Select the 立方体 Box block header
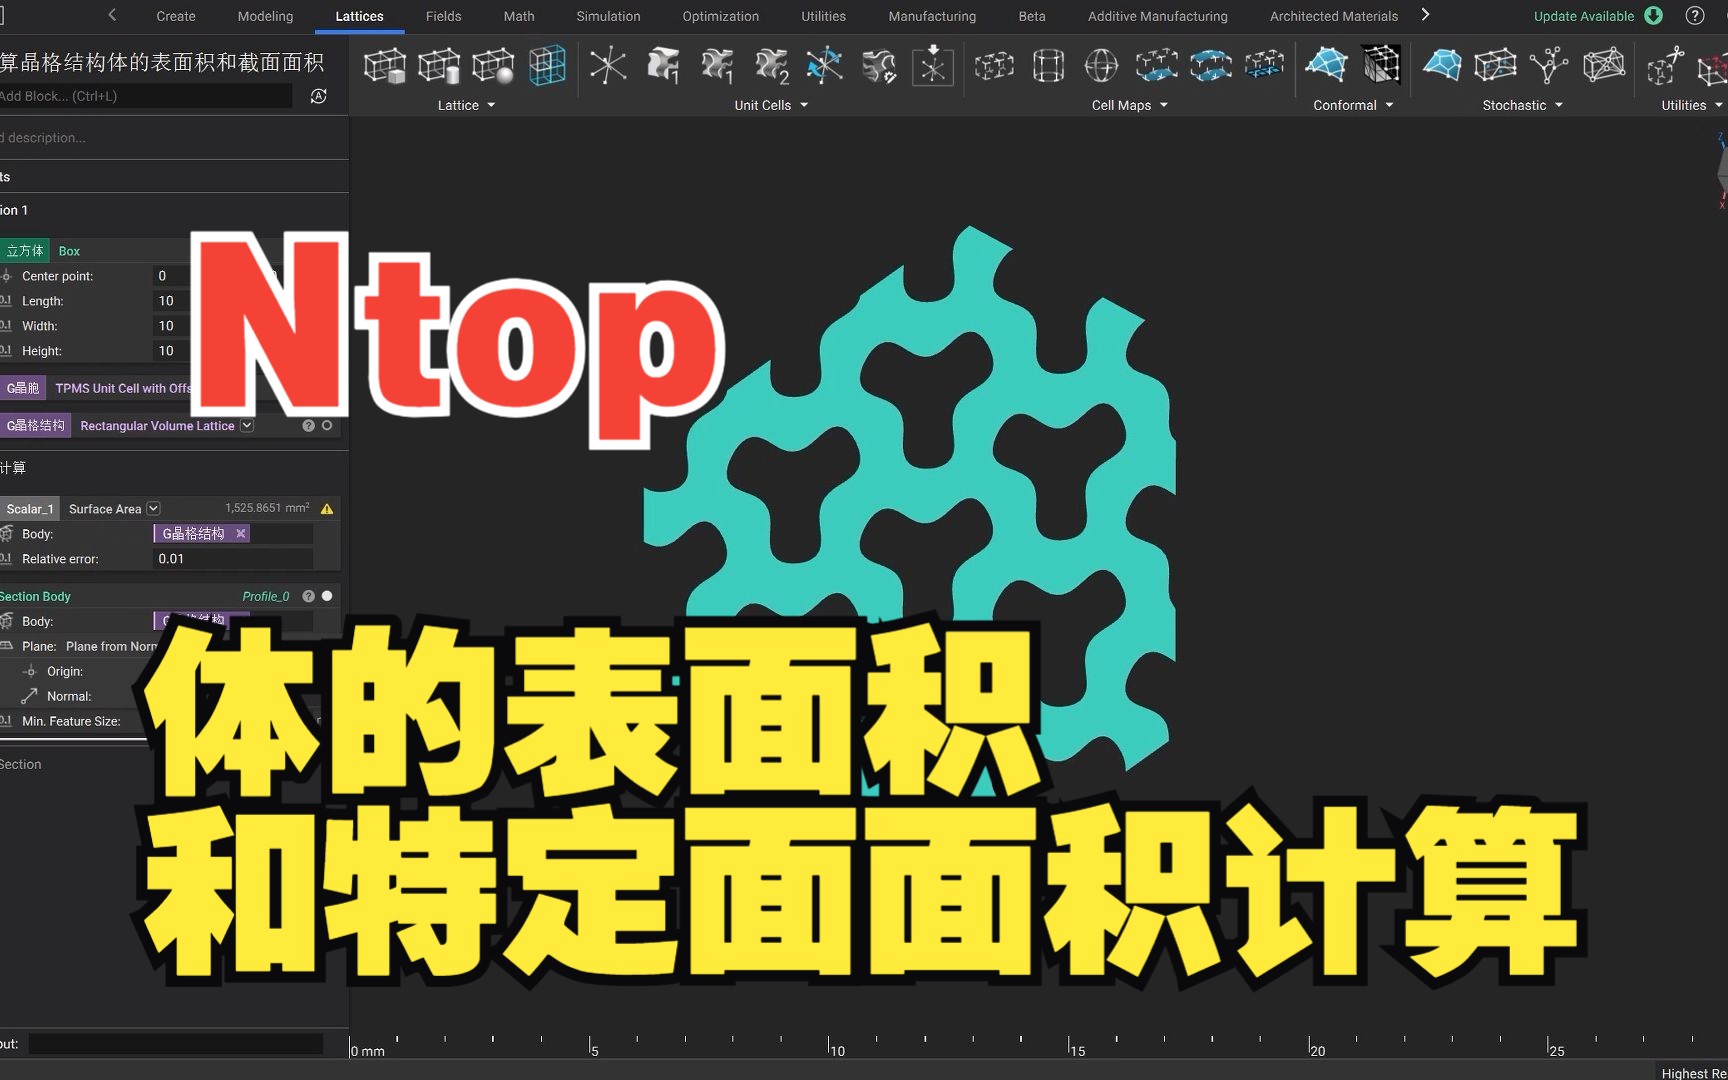 [x=96, y=251]
